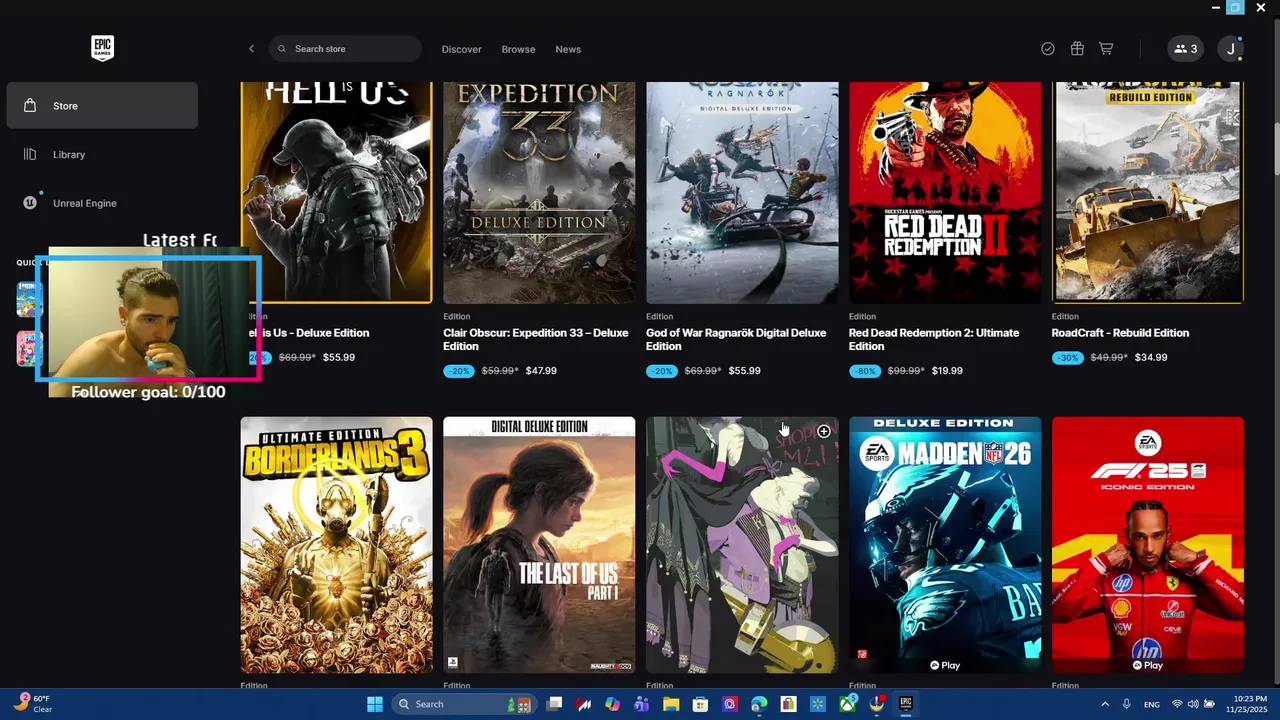Image resolution: width=1280 pixels, height=720 pixels.
Task: Open Microsoft Store from the taskbar
Action: click(x=700, y=704)
